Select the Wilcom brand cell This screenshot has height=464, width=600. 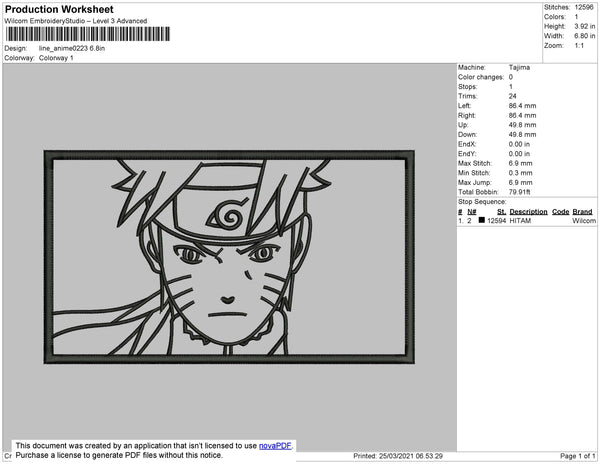pos(584,221)
